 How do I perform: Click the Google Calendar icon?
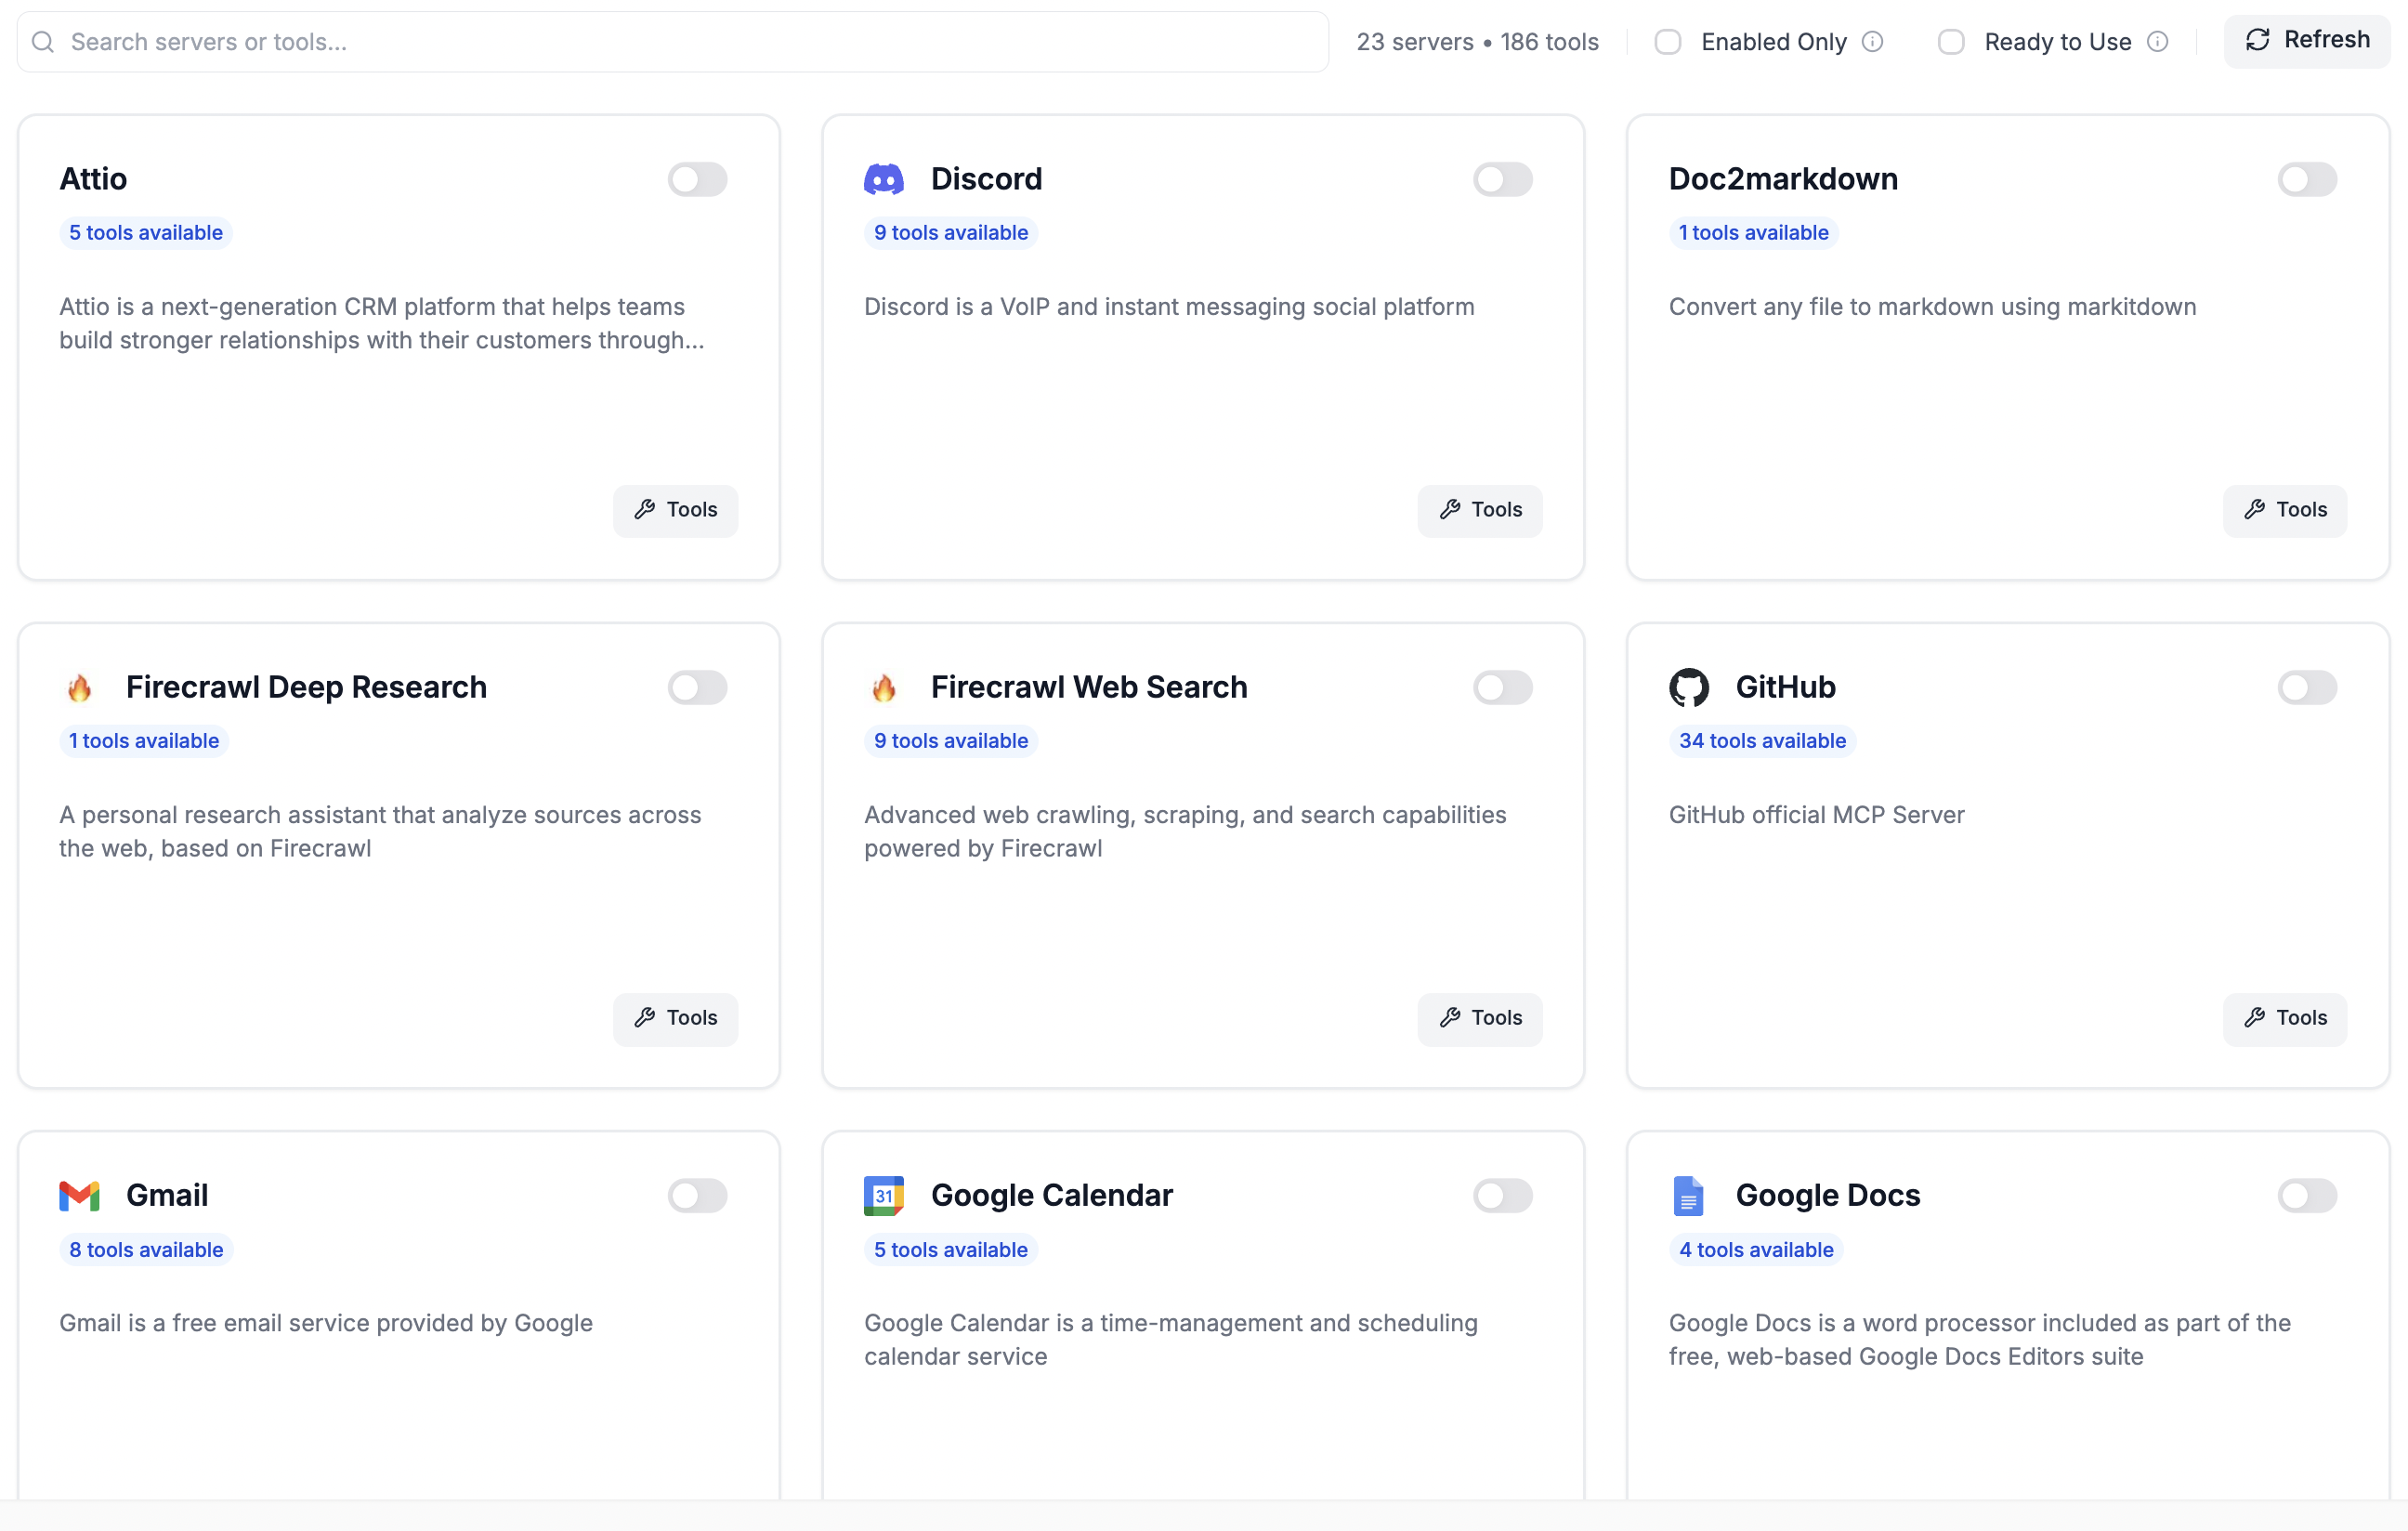[883, 1195]
